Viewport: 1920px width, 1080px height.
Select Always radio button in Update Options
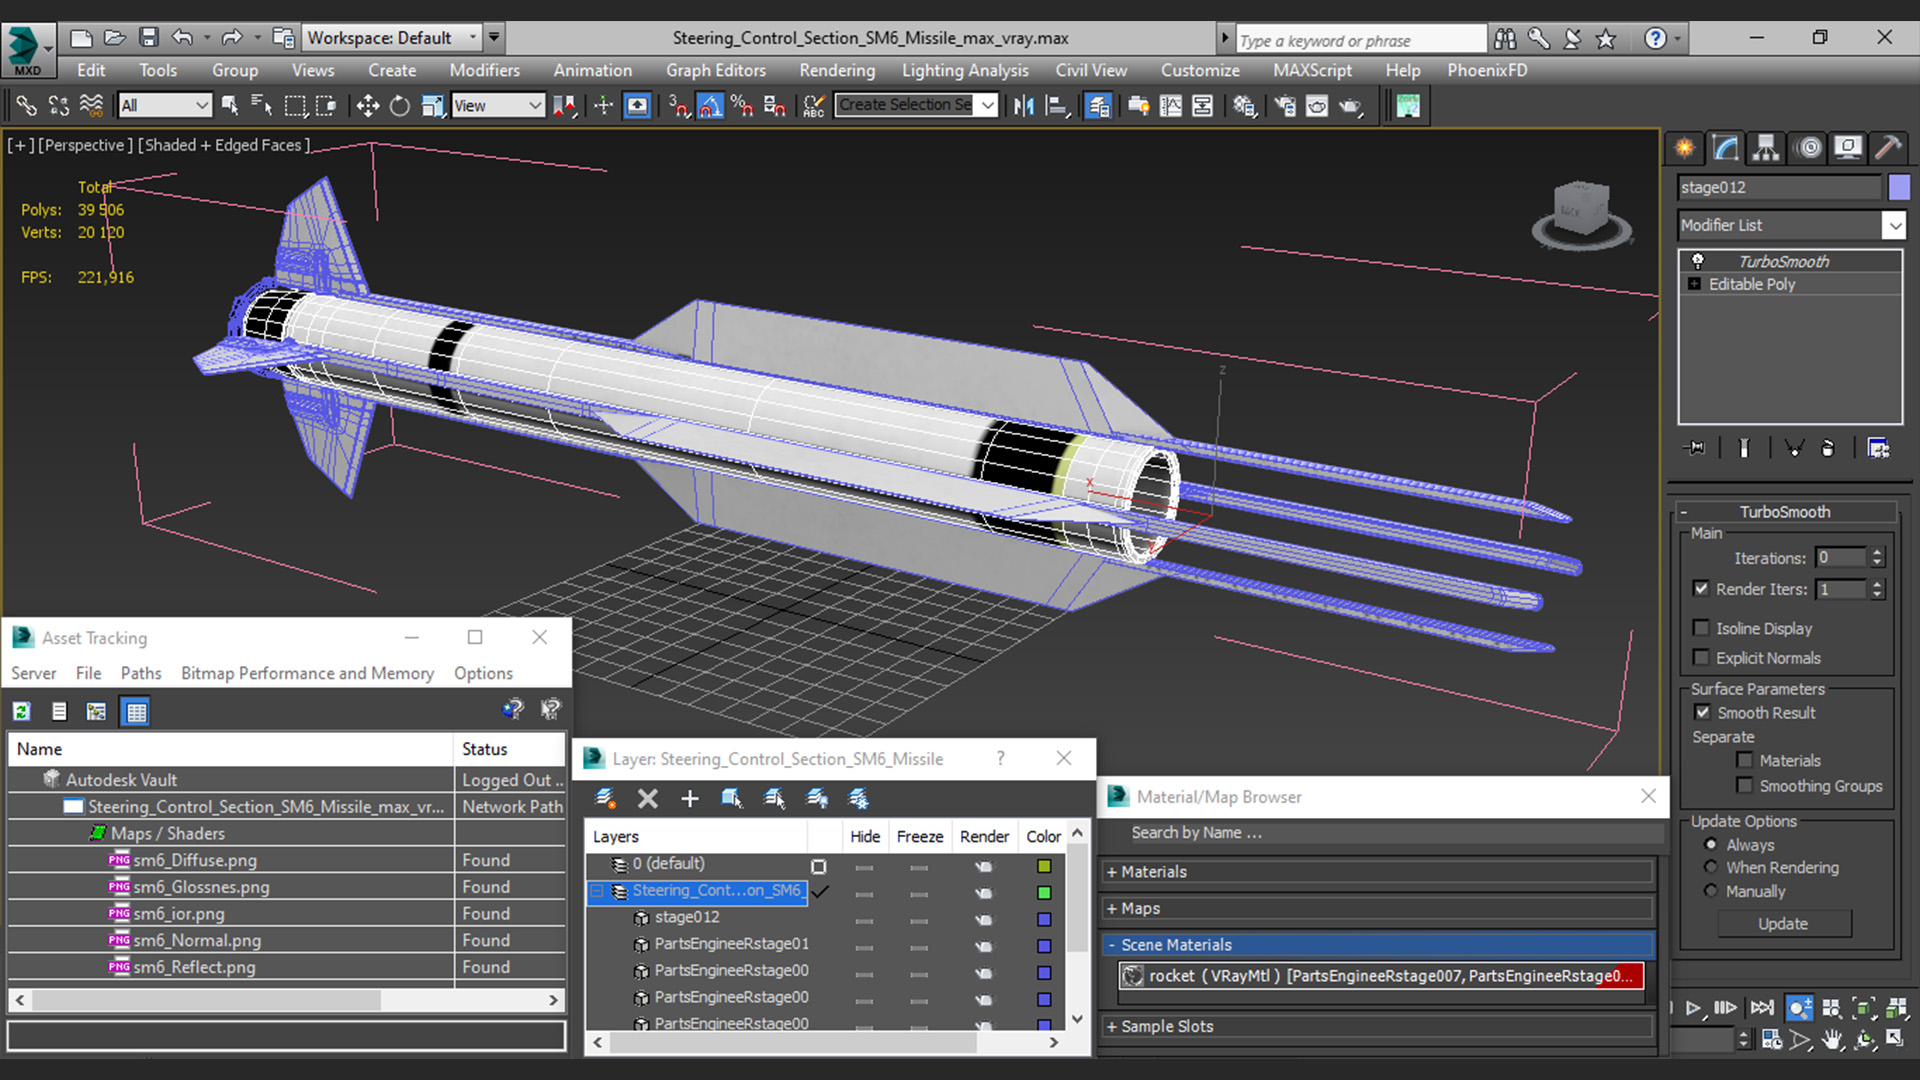coord(1710,844)
